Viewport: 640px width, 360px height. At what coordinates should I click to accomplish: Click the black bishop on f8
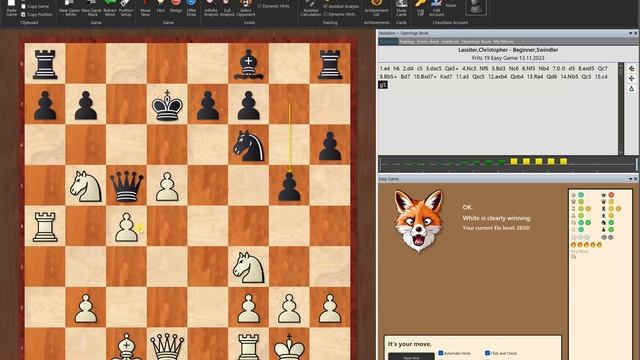point(249,64)
